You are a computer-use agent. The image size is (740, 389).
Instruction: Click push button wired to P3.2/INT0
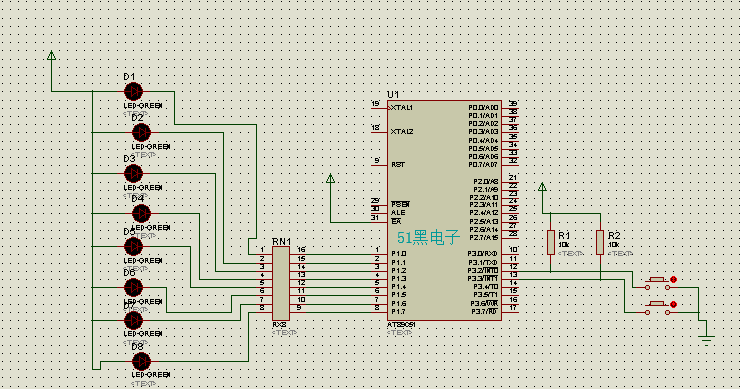(657, 283)
